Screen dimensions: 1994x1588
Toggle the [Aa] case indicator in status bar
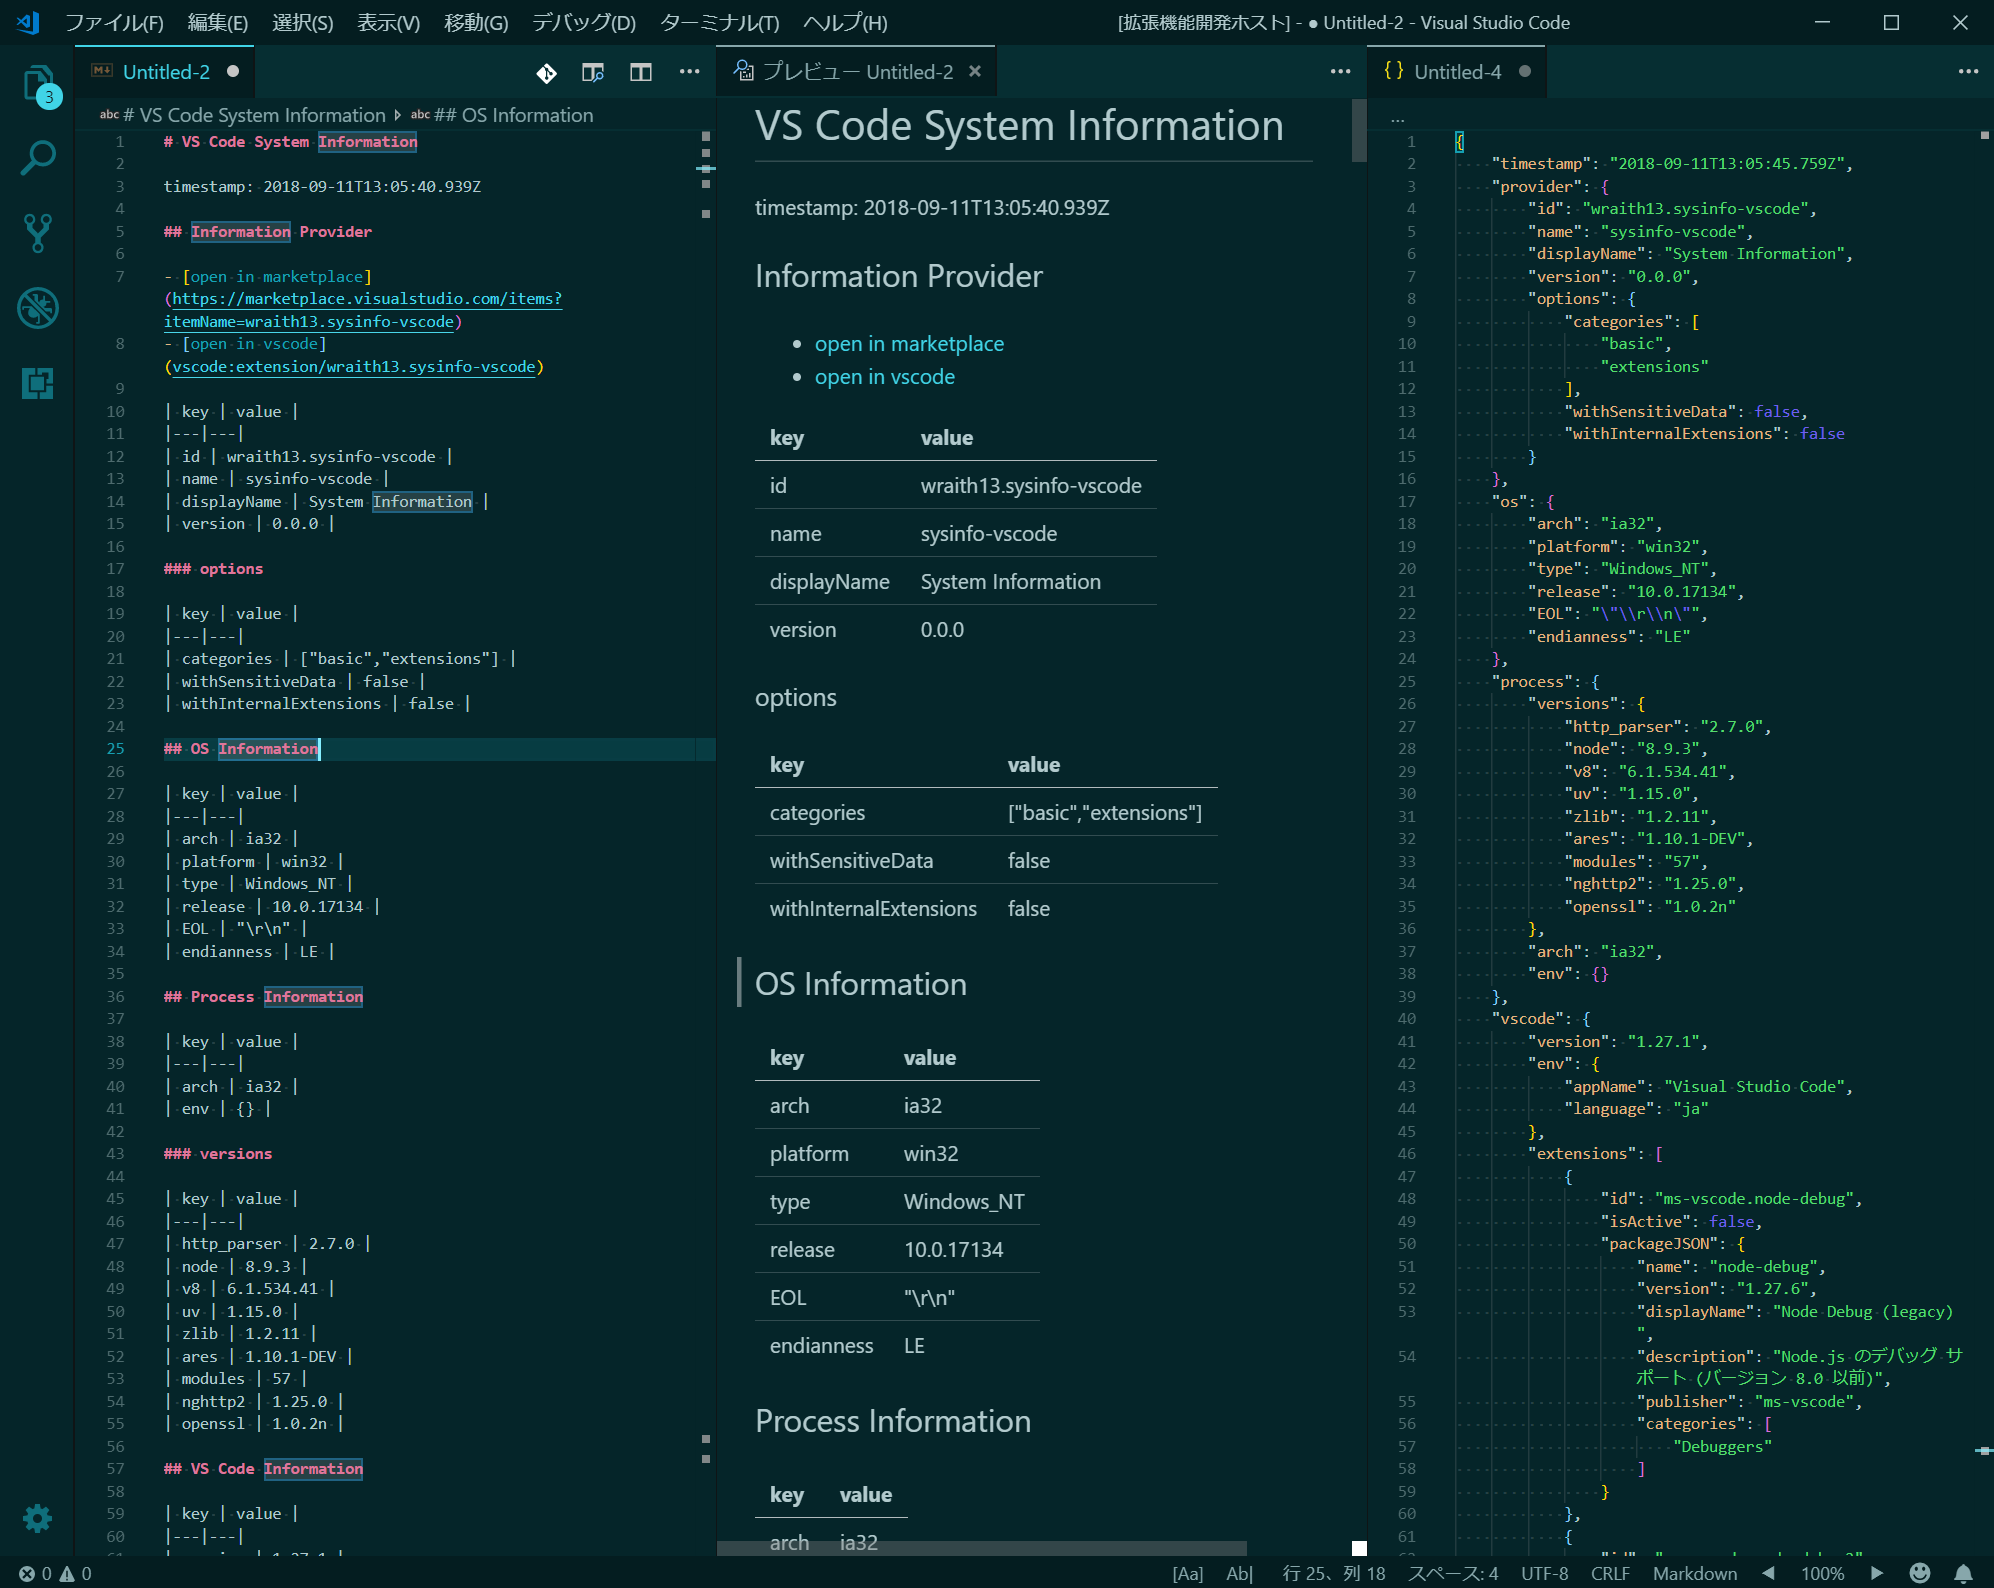pos(1187,1573)
